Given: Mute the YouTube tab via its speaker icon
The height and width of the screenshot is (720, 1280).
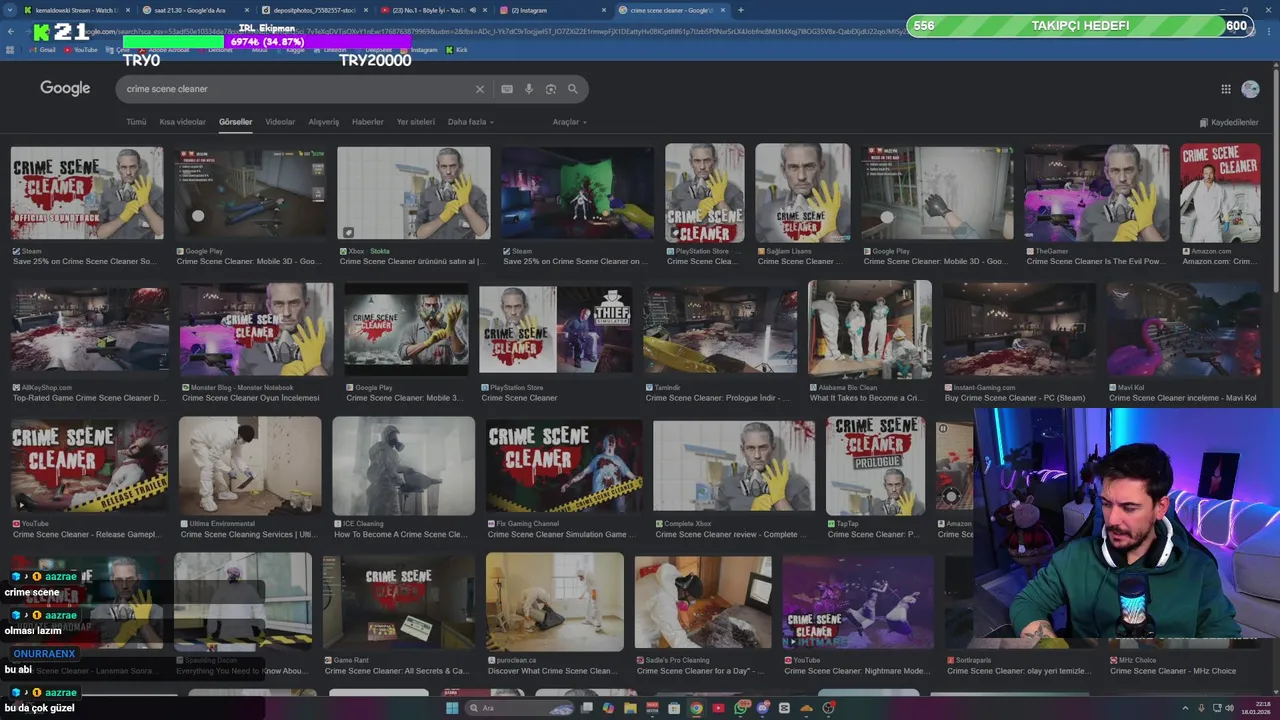Looking at the screenshot, I should click(473, 10).
